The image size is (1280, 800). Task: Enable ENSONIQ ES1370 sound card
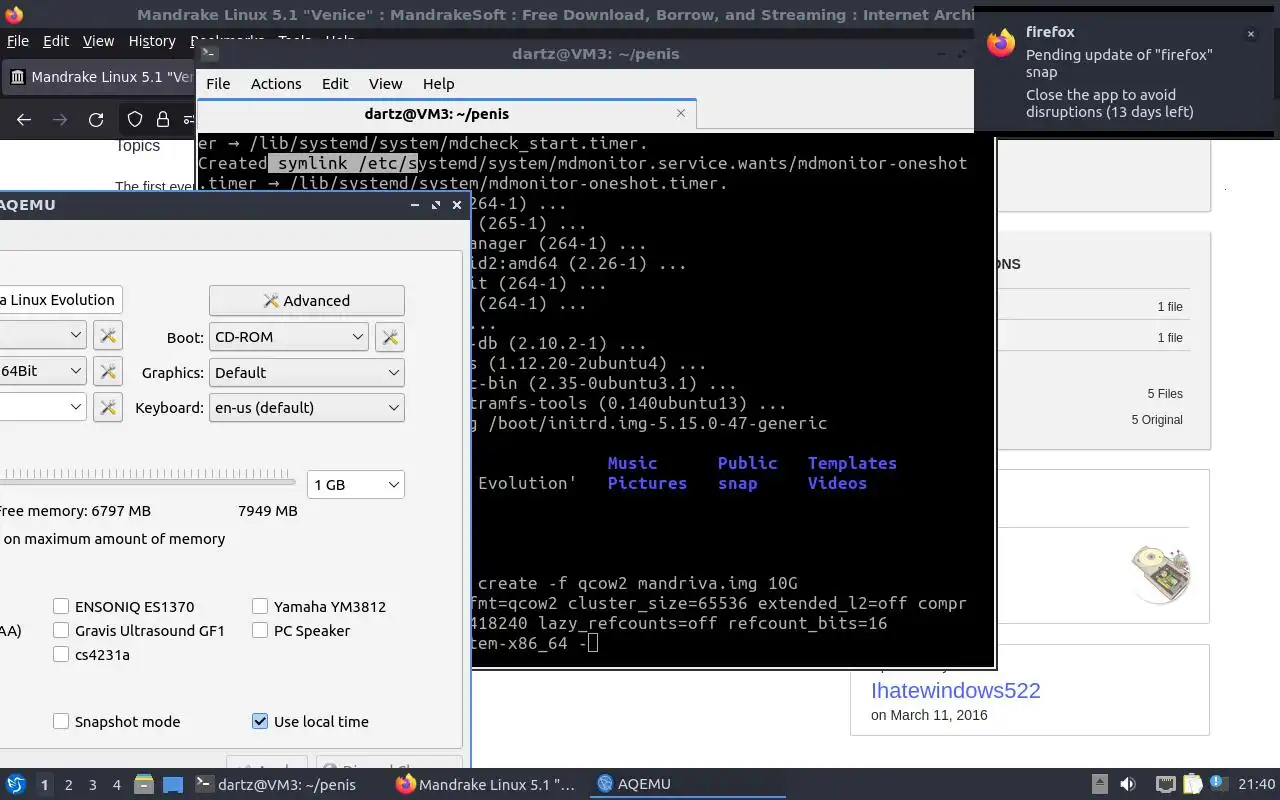(61, 606)
